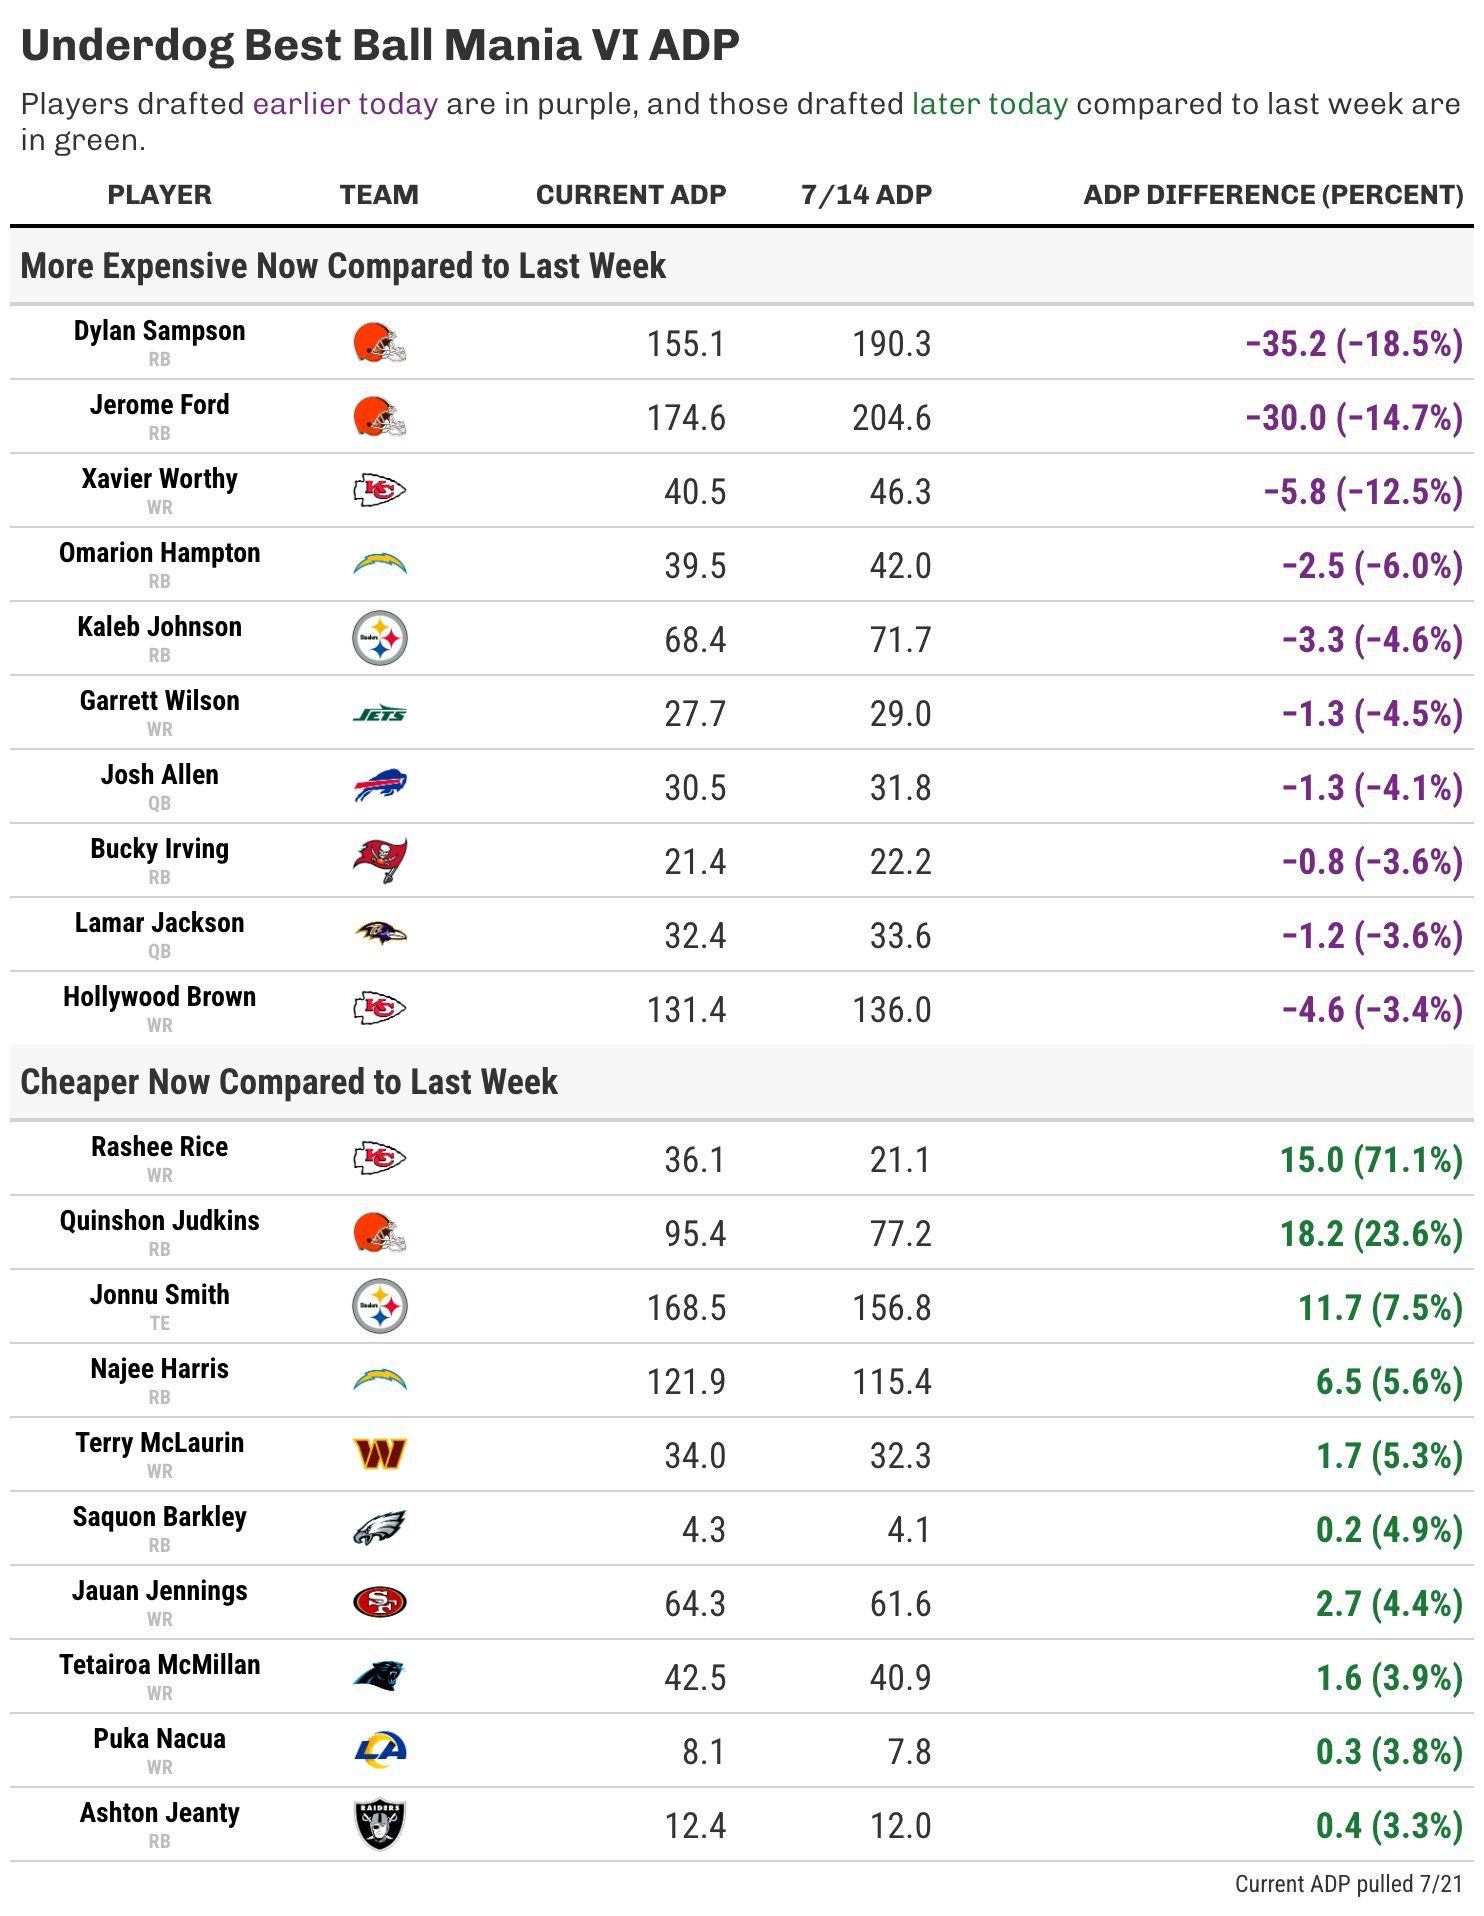This screenshot has width=1484, height=1916.
Task: Click the CURRENT ADP column header
Action: tap(630, 195)
